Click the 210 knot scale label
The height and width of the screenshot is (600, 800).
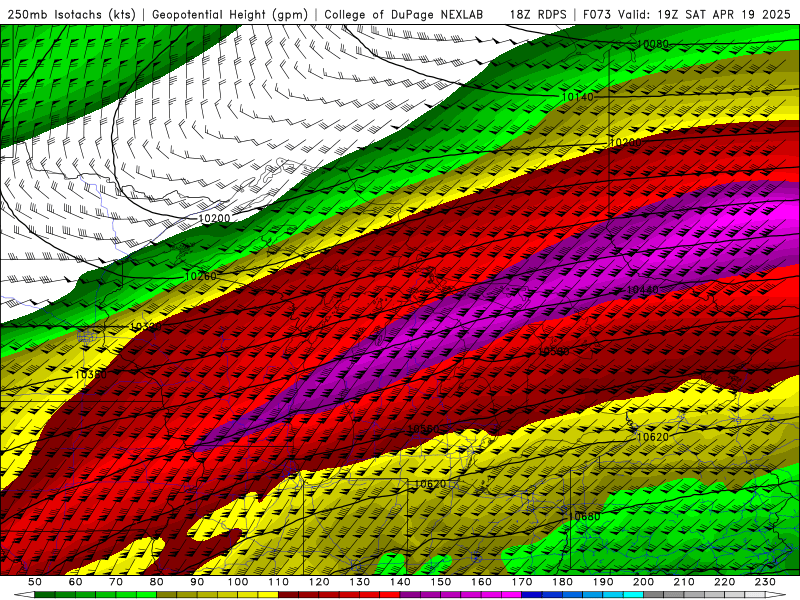pos(685,582)
